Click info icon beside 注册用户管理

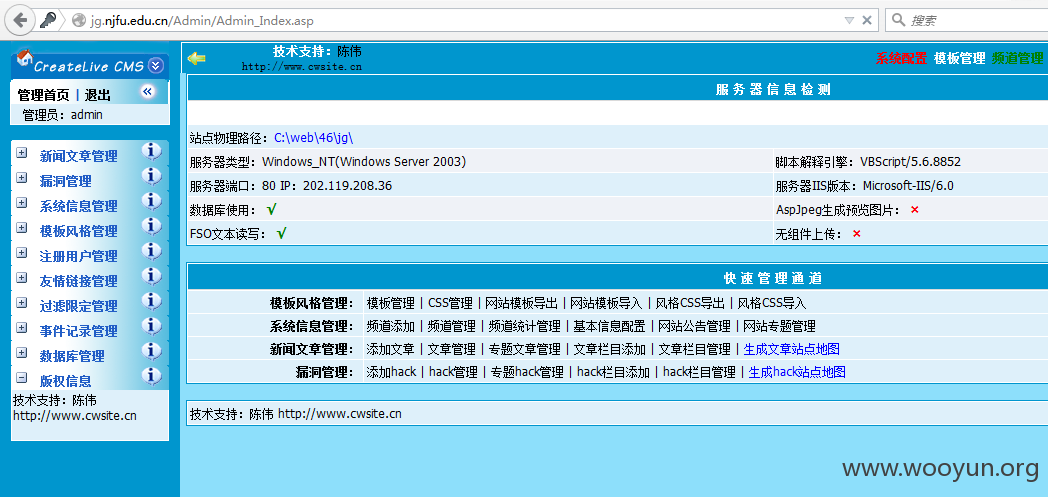tap(152, 252)
